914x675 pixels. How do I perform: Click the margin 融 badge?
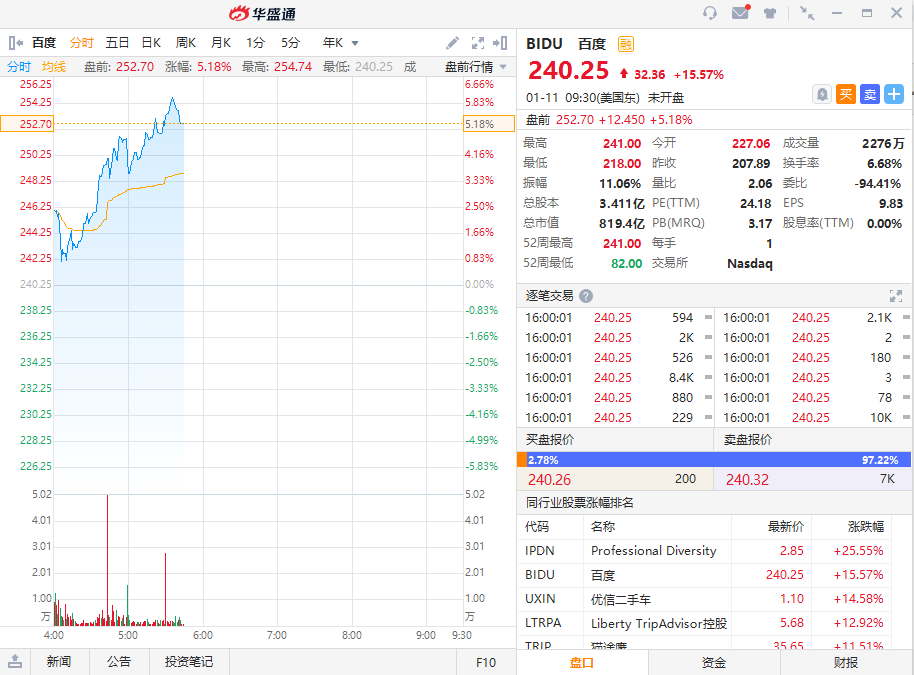626,44
